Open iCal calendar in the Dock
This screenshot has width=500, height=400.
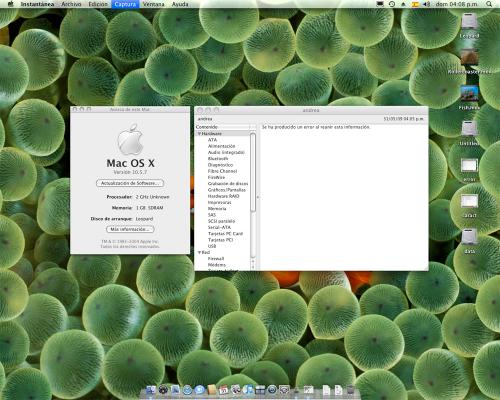pos(223,390)
